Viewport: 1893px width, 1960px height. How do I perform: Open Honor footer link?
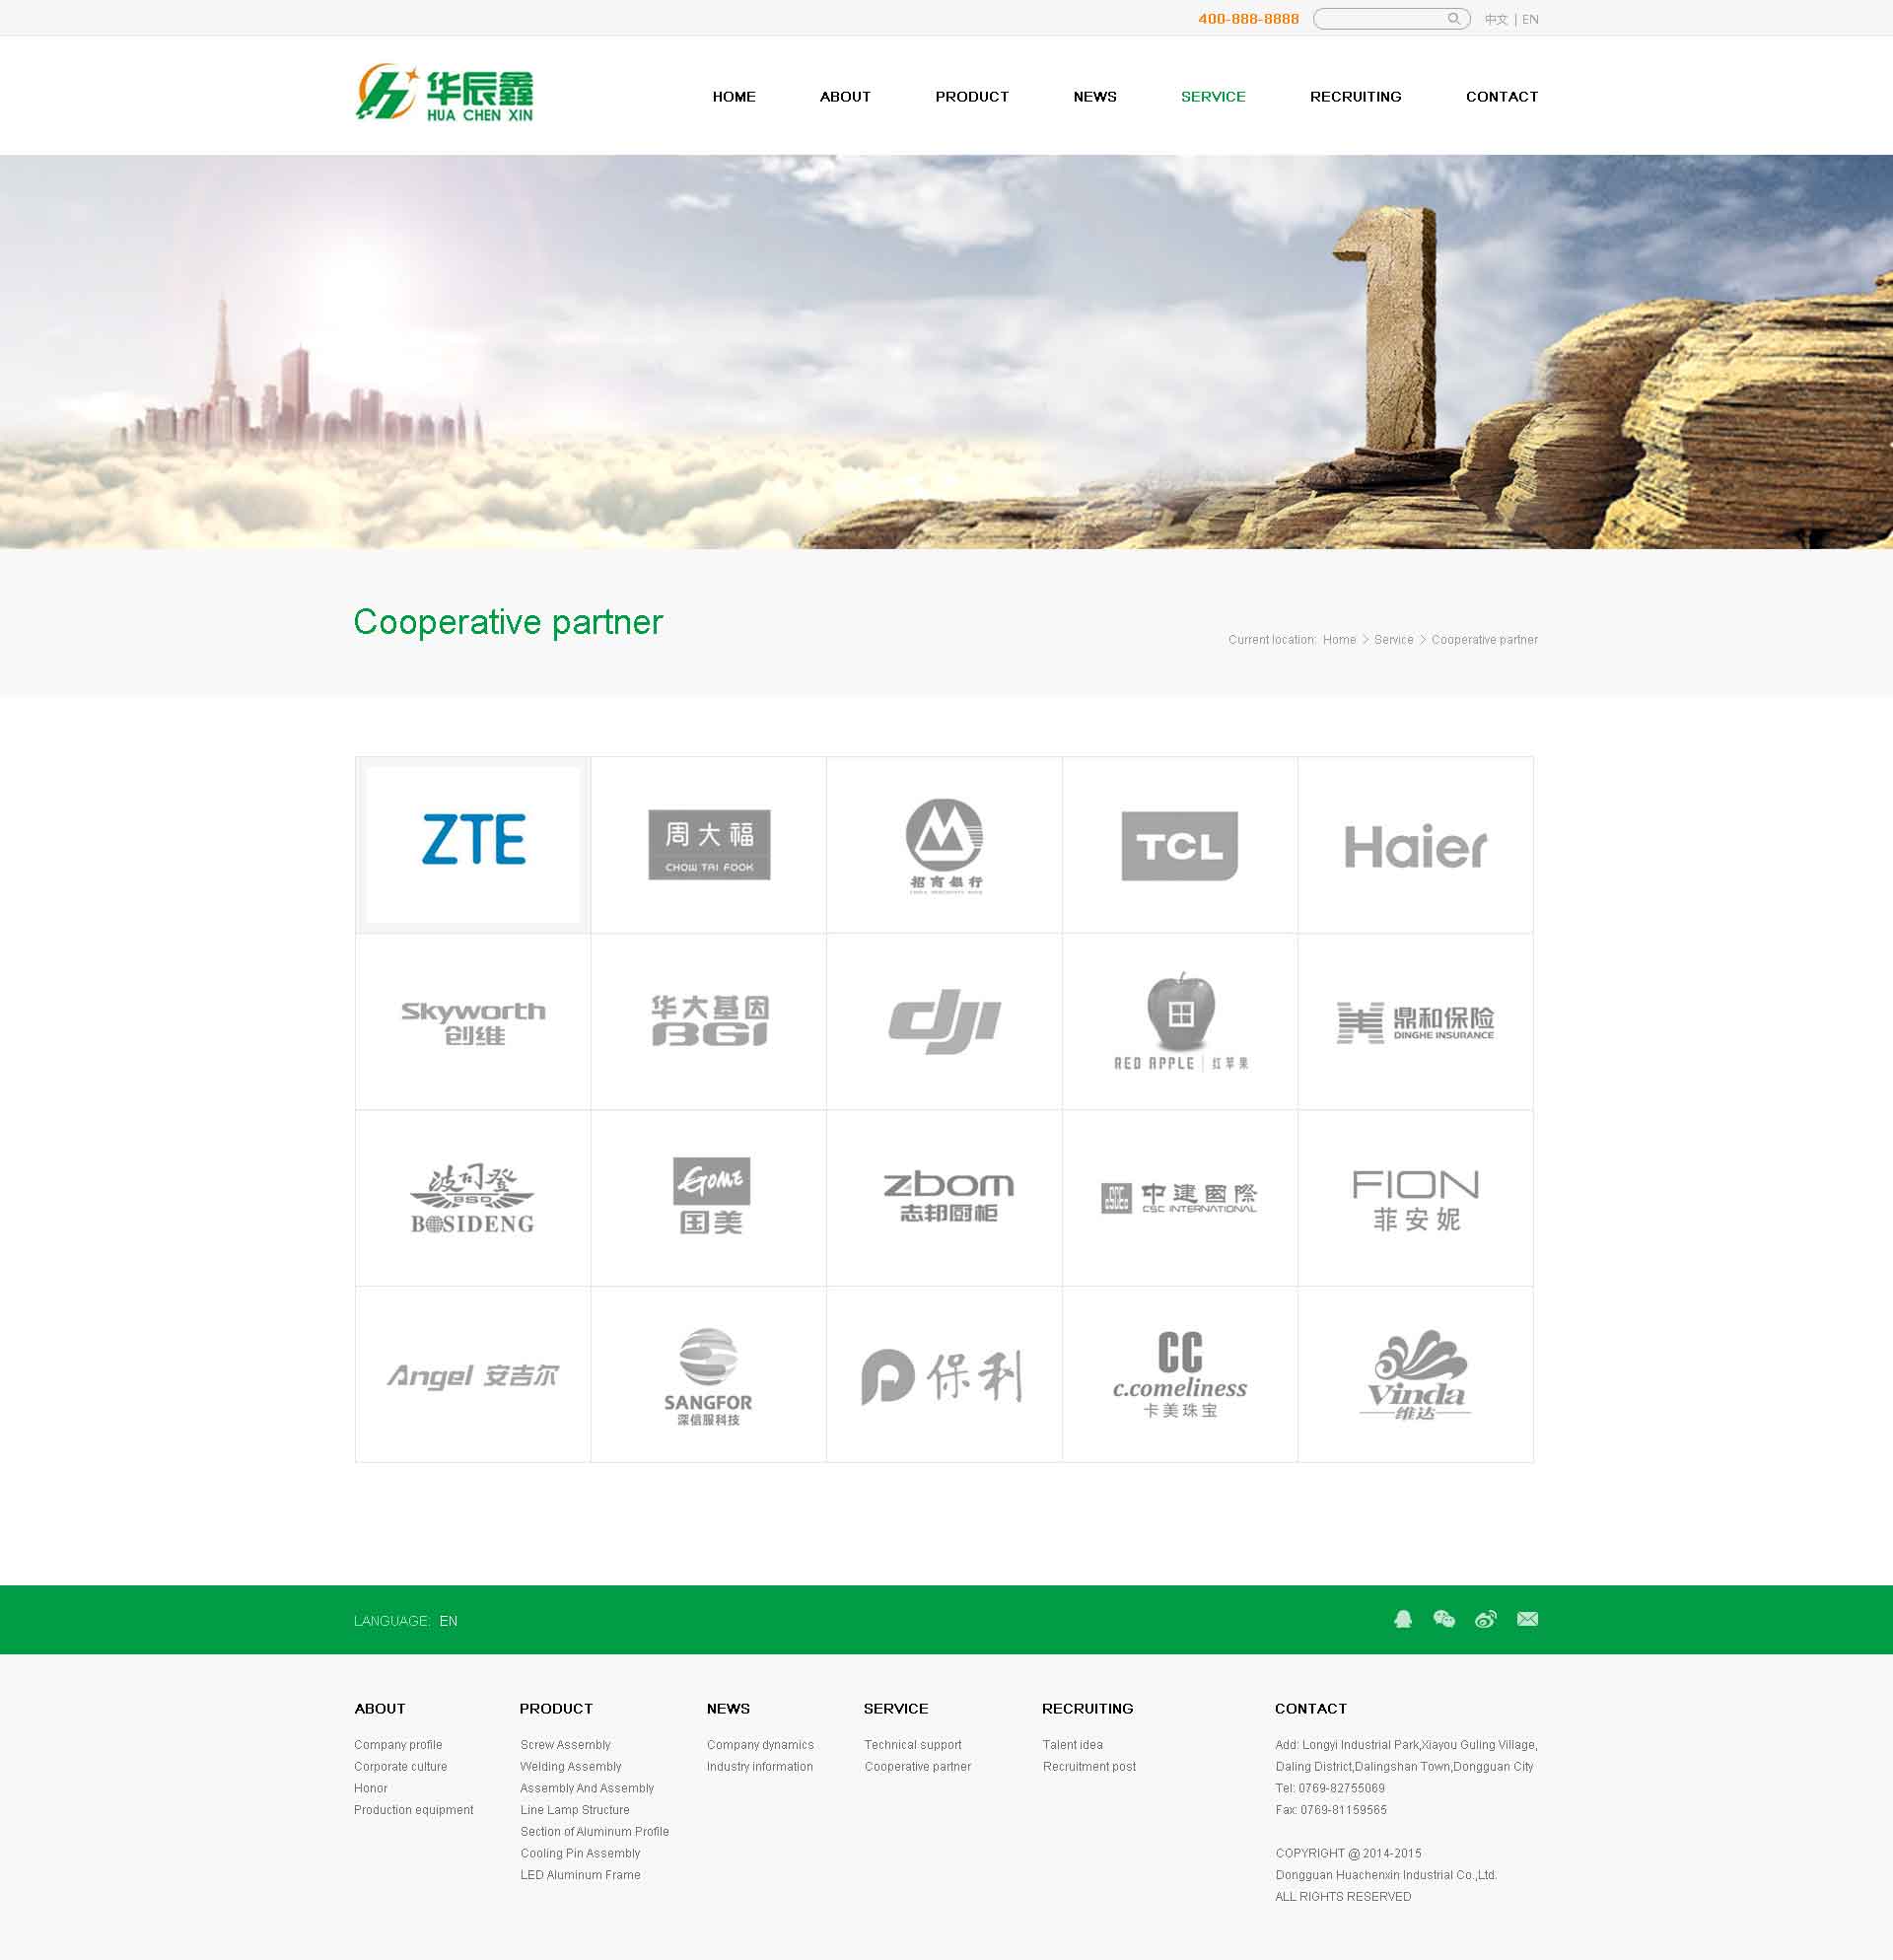click(x=370, y=1789)
